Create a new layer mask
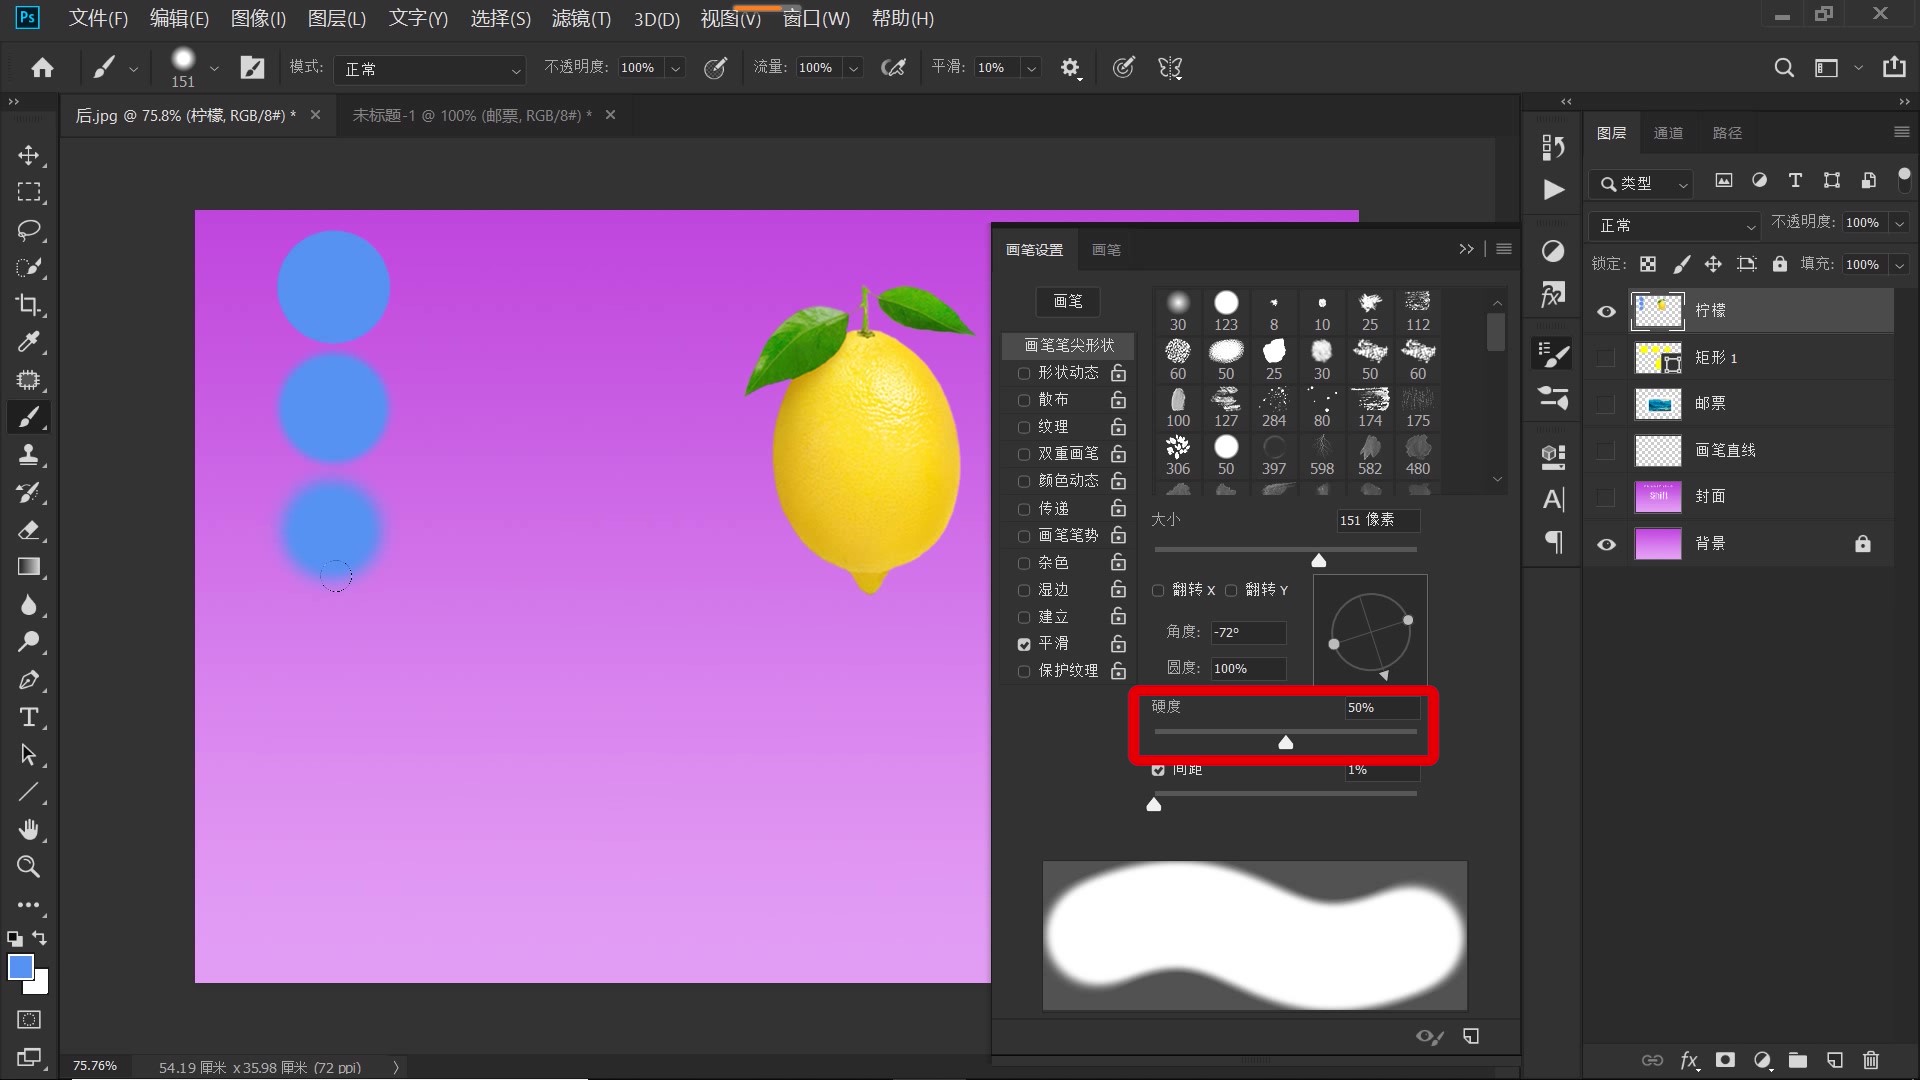The image size is (1920, 1080). [1725, 1060]
